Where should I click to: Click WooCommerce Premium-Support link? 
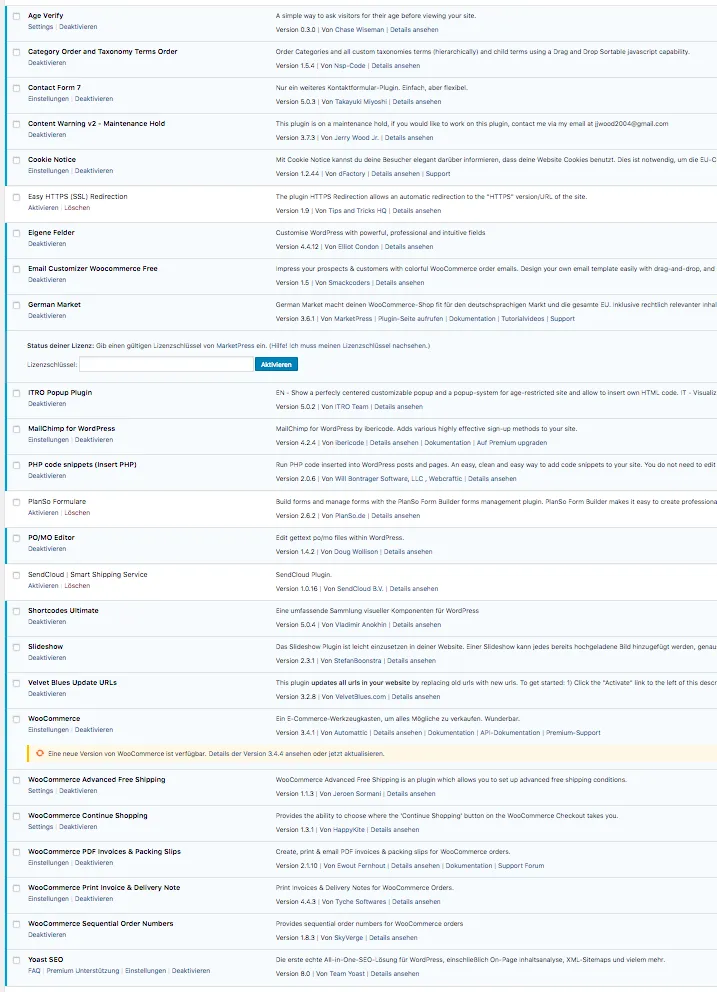click(573, 733)
